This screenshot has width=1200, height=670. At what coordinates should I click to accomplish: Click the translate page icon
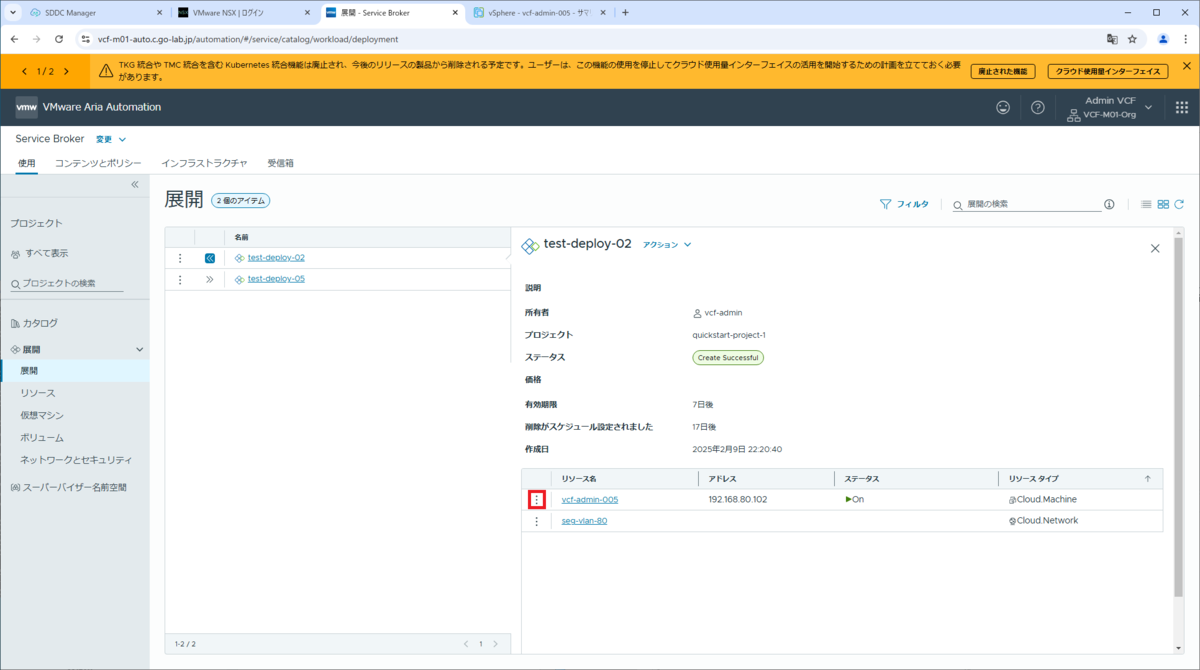1111,39
